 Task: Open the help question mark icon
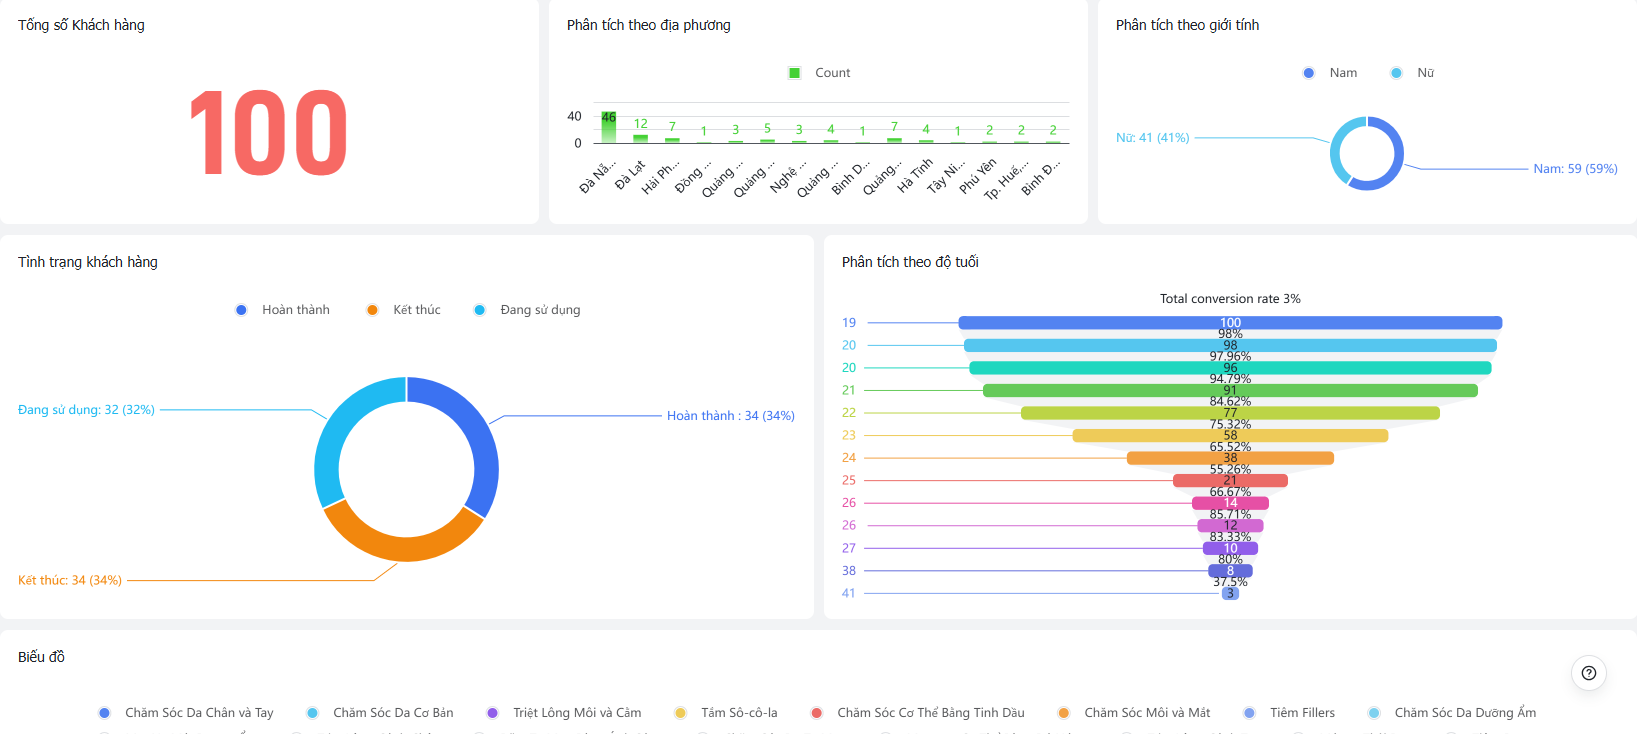point(1589,673)
